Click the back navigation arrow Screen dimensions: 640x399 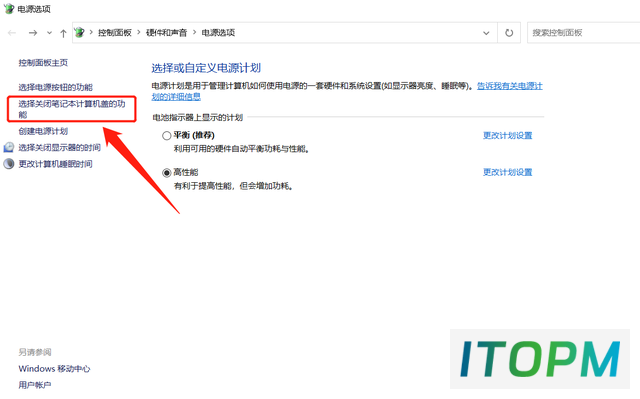[12, 33]
